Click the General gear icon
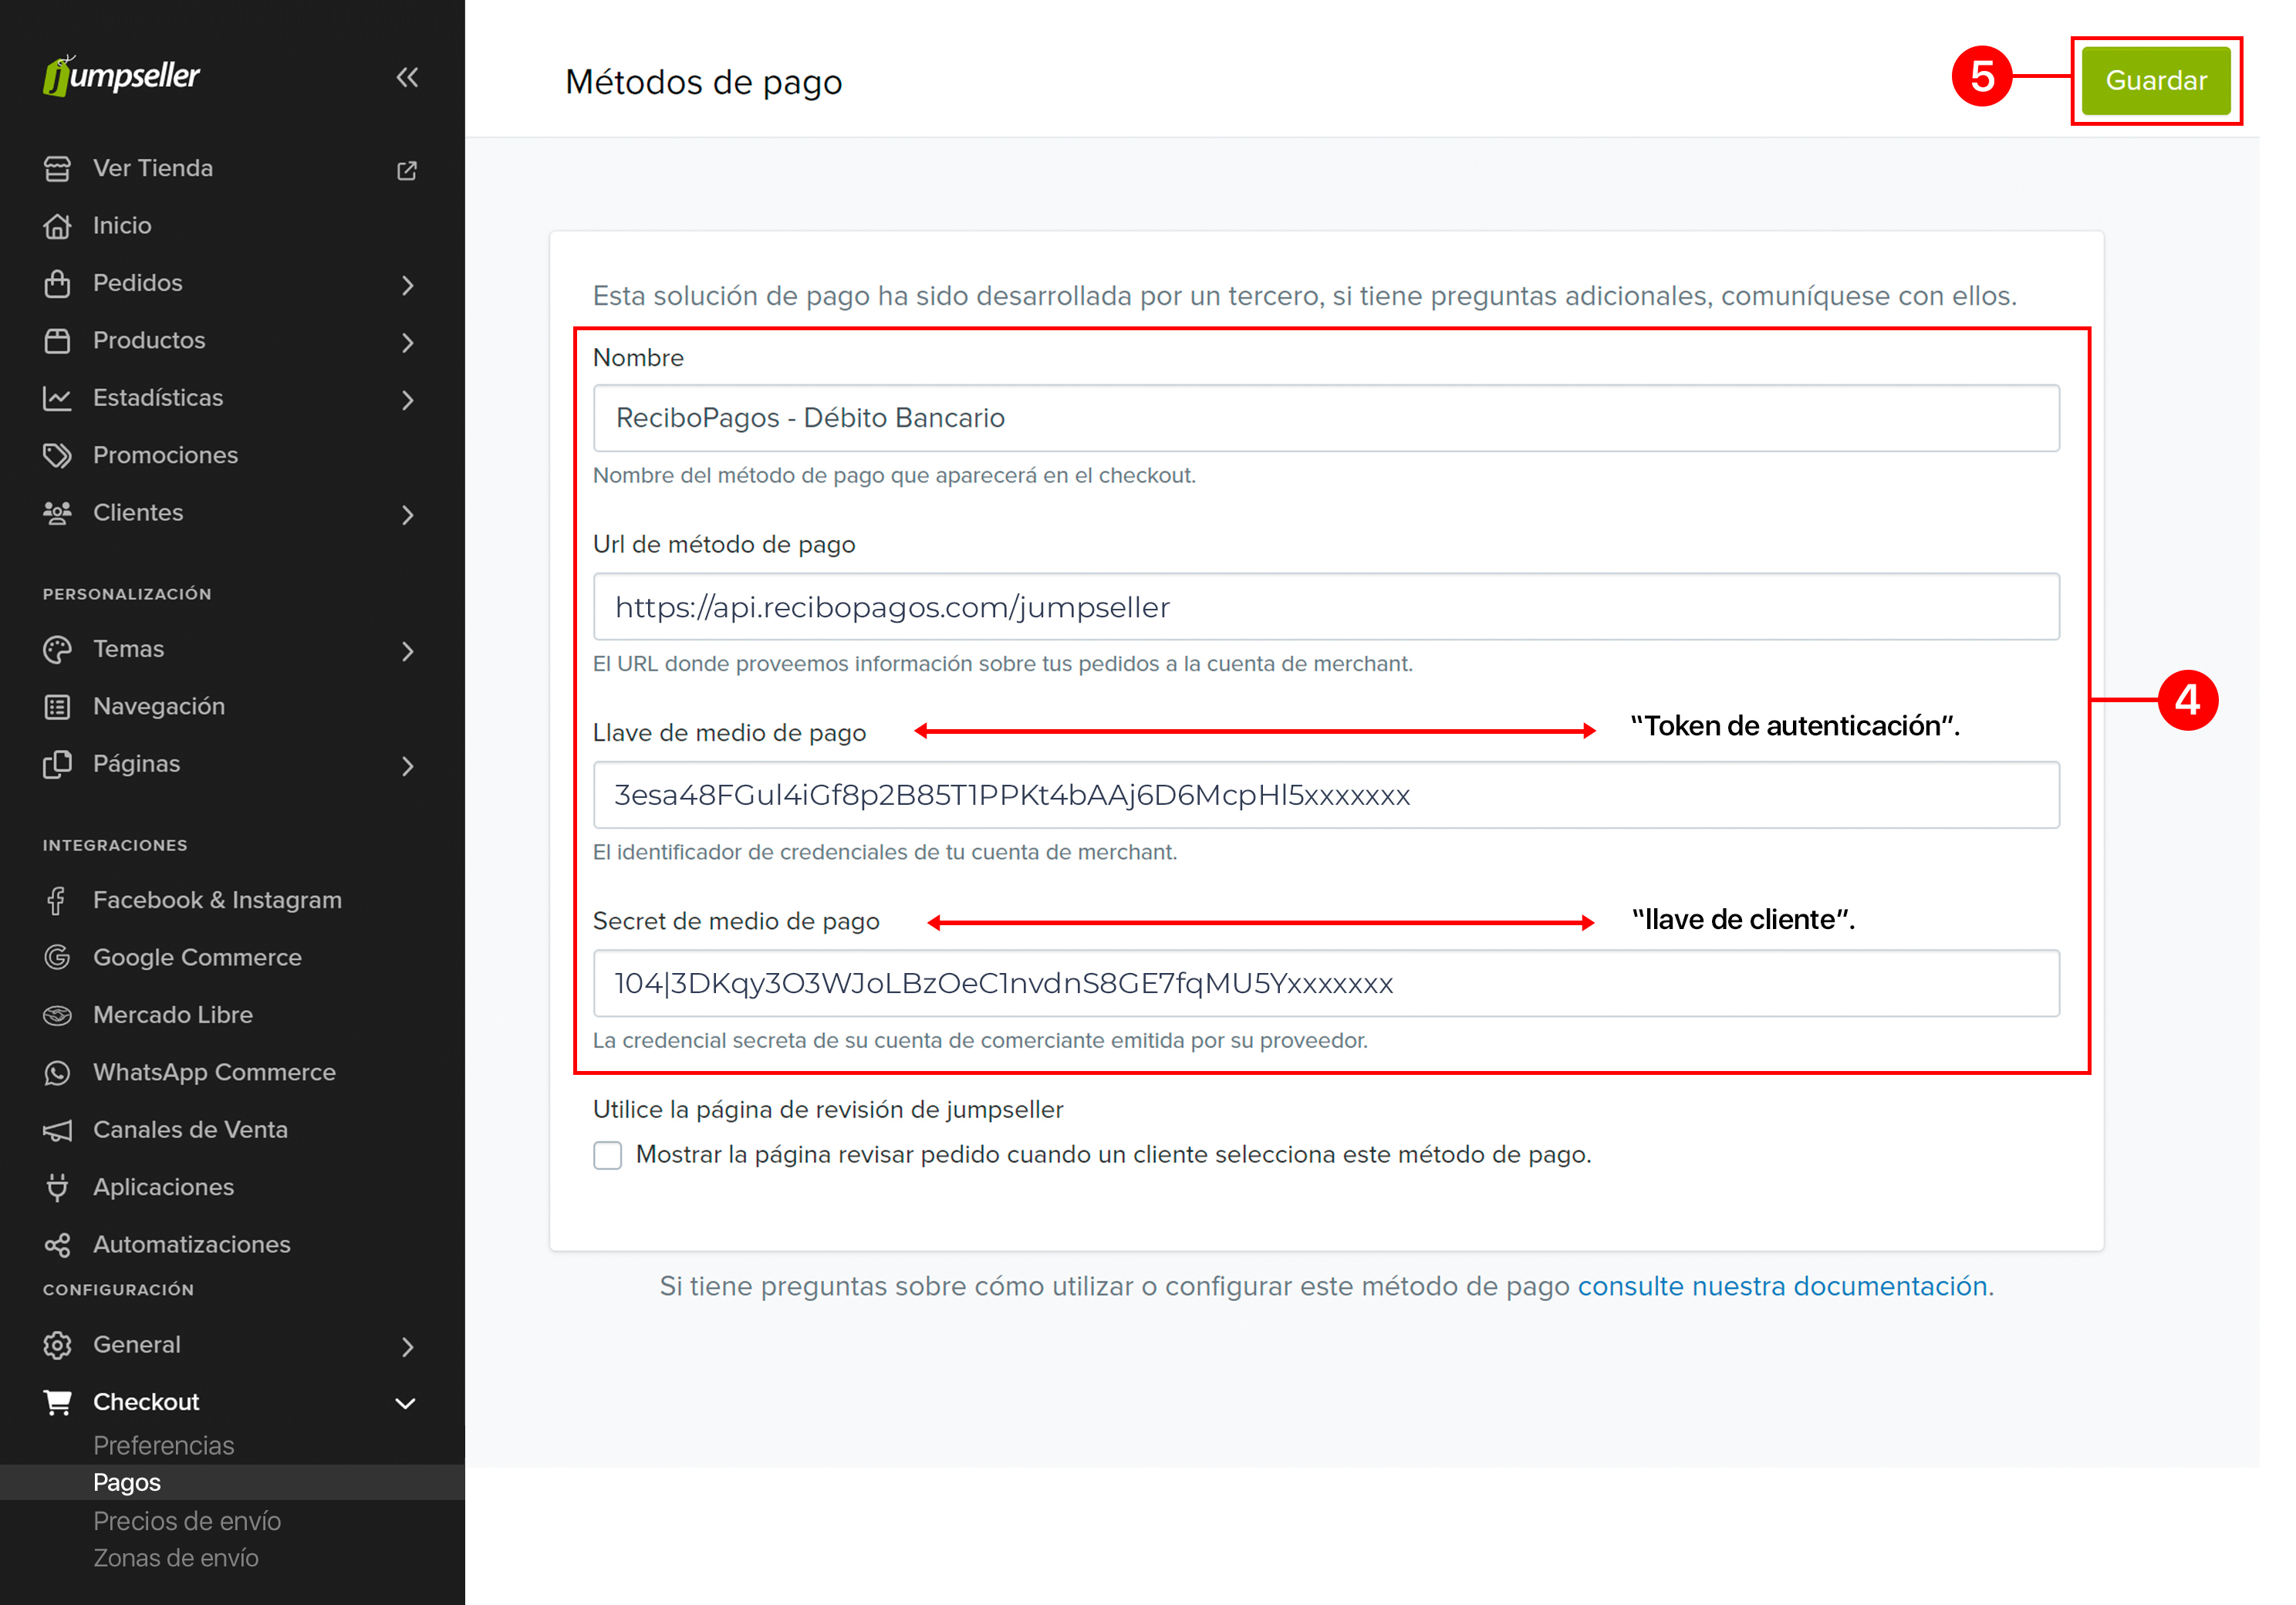The width and height of the screenshot is (2296, 1605). (x=57, y=1345)
